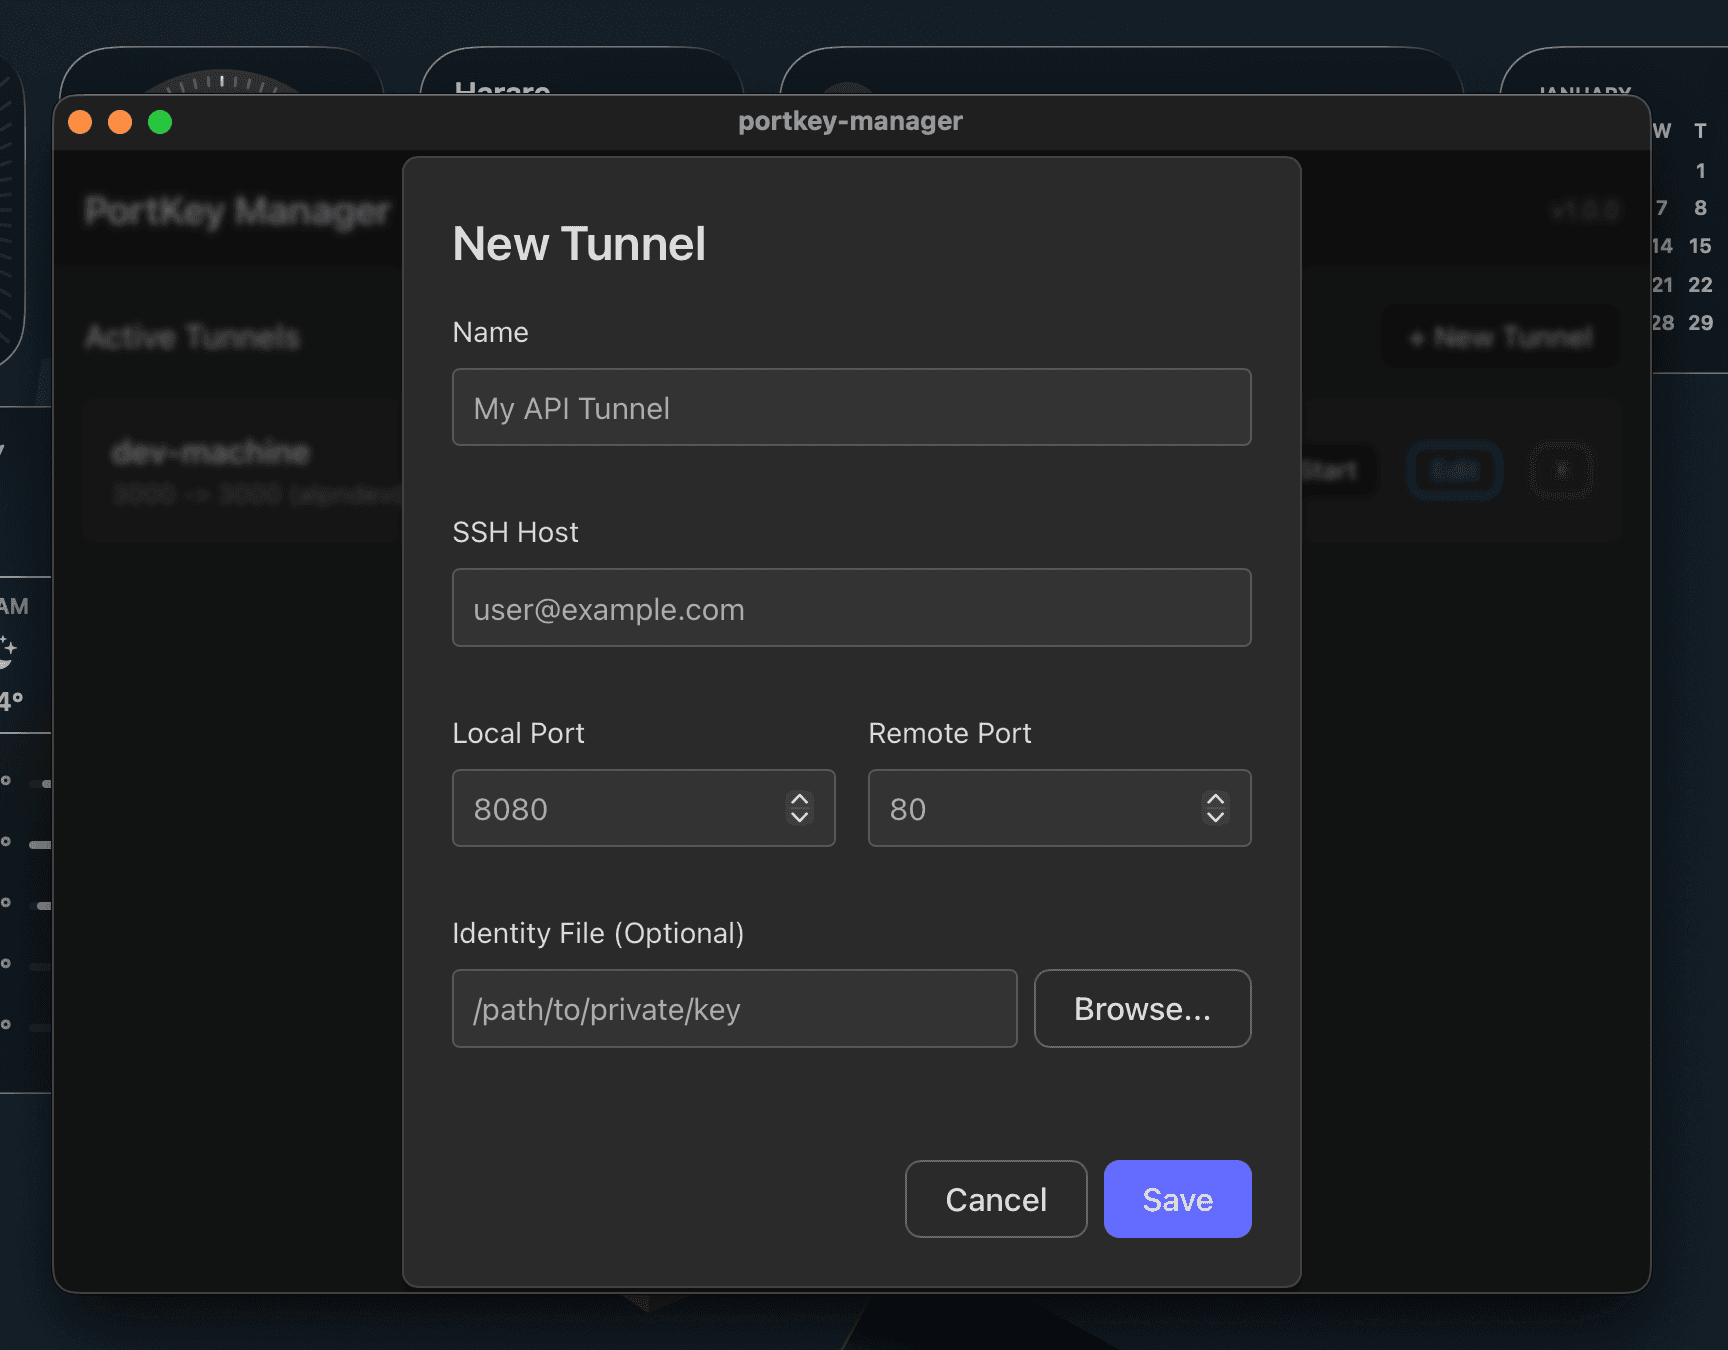Increment Local Port with up arrow
1728x1350 pixels.
click(x=799, y=799)
